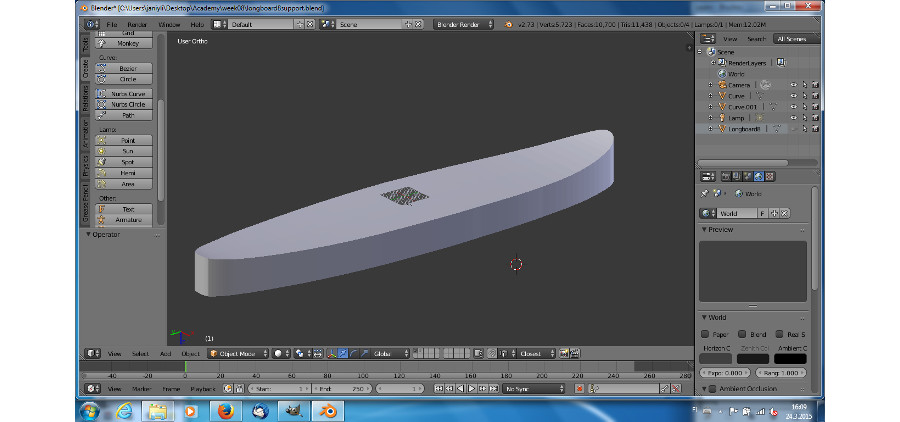Open the pivot point dropdown
Image resolution: width=900 pixels, height=422 pixels.
(x=302, y=354)
